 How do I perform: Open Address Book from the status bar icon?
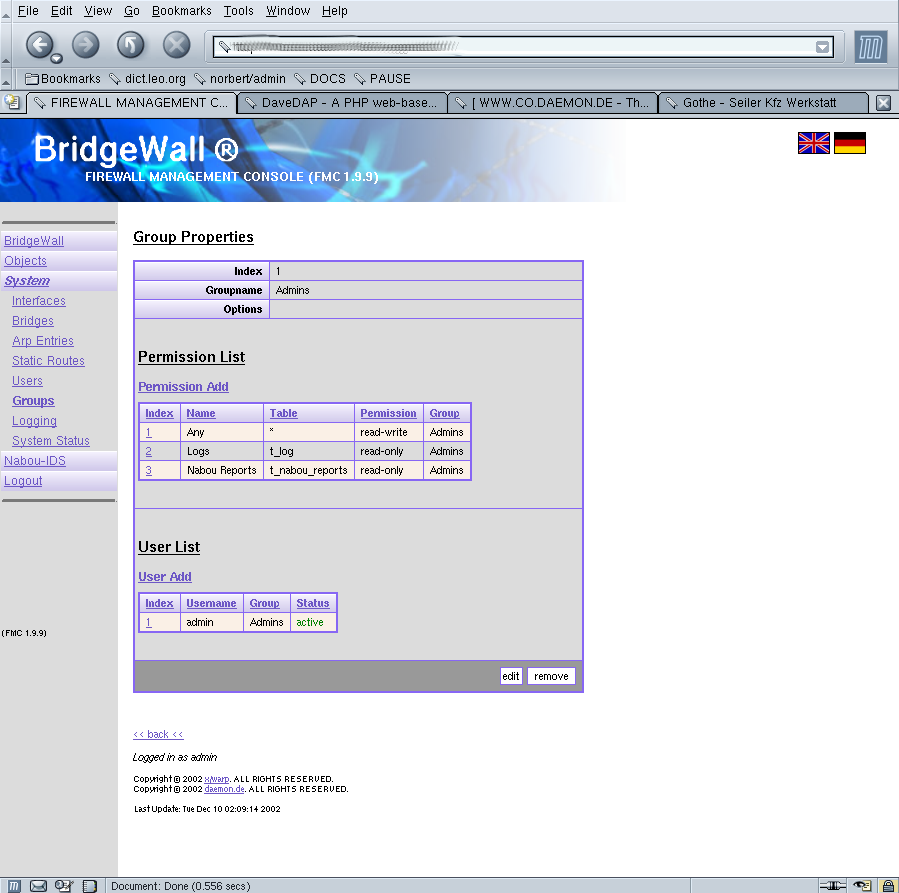[x=89, y=886]
